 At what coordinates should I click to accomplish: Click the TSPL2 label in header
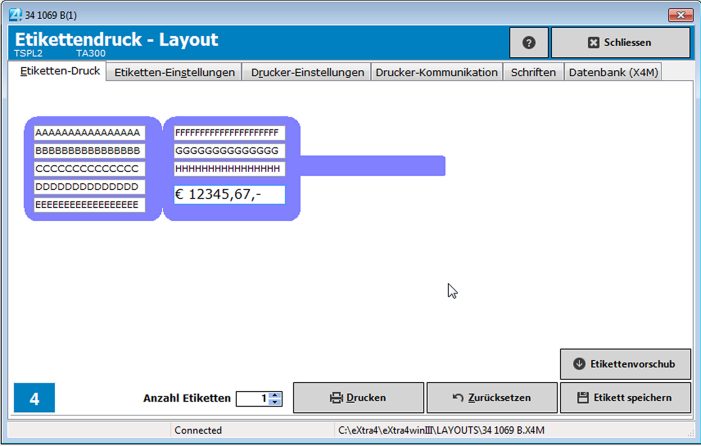(28, 53)
